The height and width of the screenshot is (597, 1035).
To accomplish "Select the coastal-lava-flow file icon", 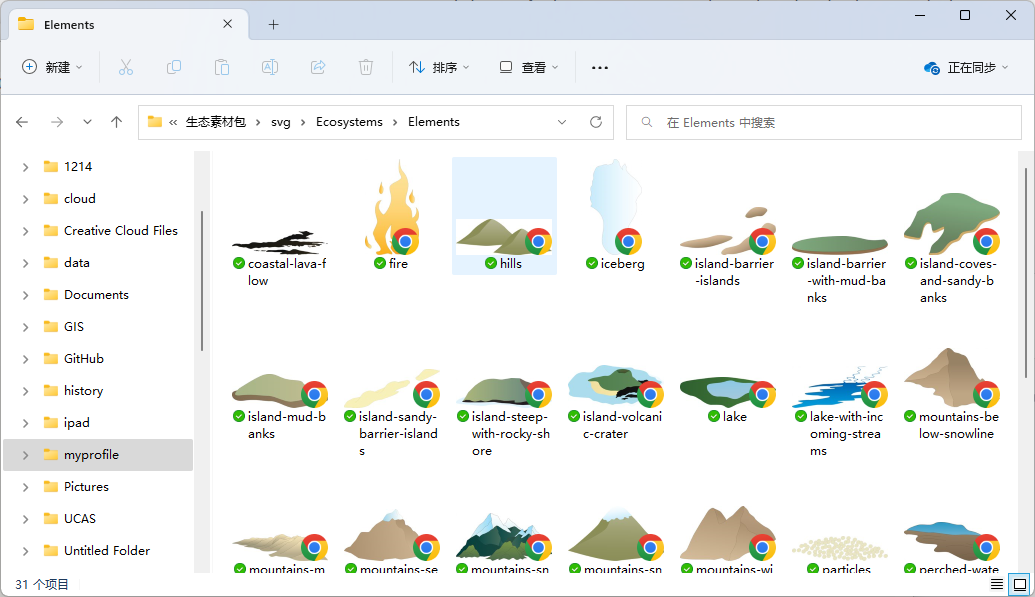I will [279, 242].
